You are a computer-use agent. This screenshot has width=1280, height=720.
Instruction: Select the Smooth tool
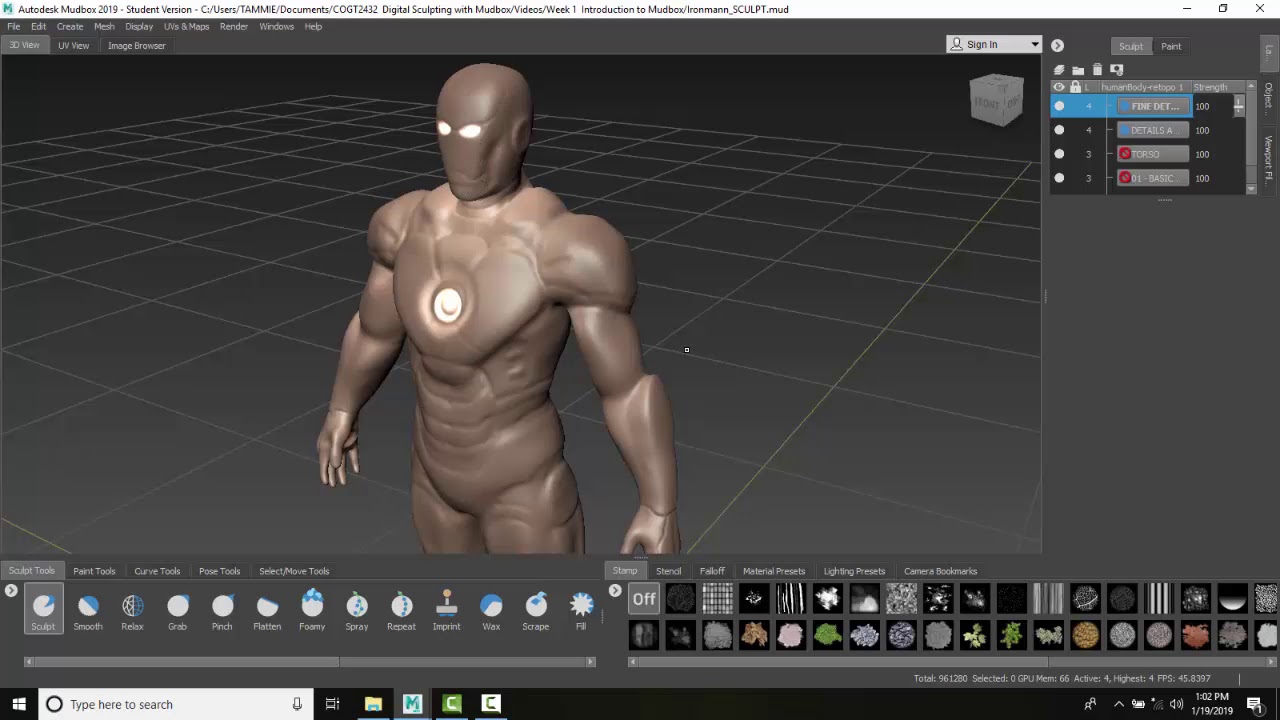(88, 610)
